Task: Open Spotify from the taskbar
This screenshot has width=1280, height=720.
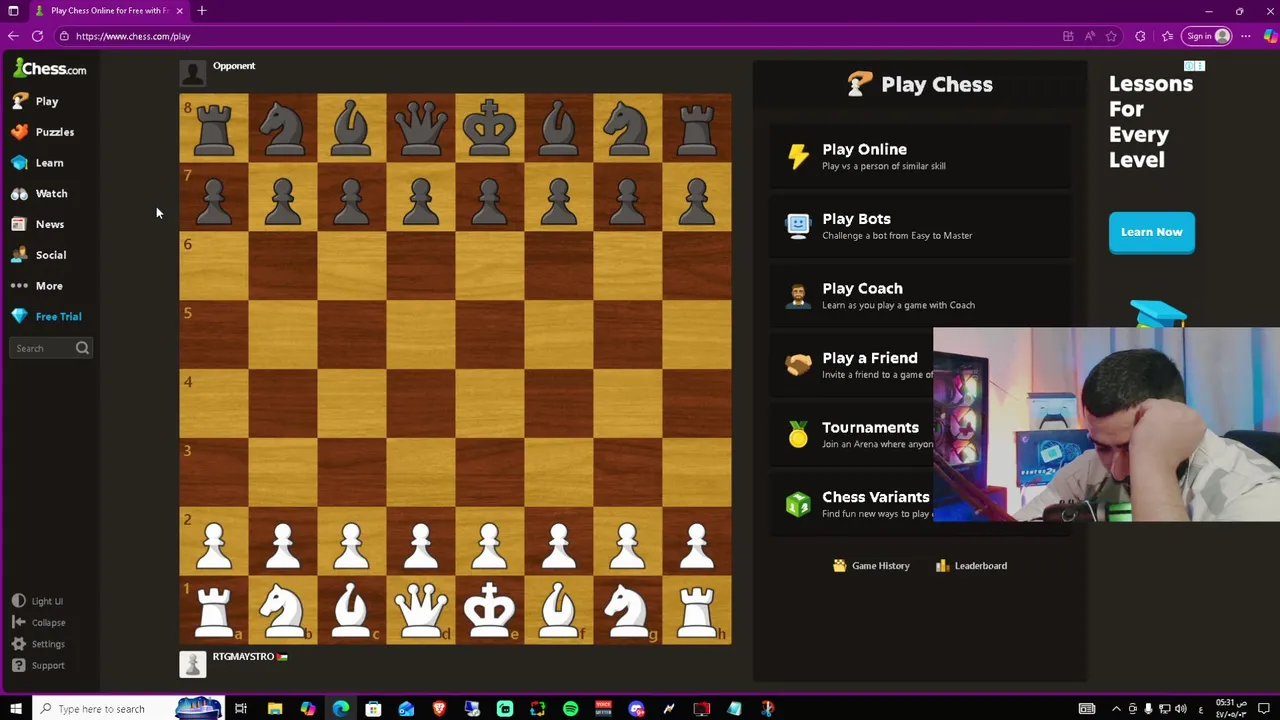Action: (x=570, y=709)
